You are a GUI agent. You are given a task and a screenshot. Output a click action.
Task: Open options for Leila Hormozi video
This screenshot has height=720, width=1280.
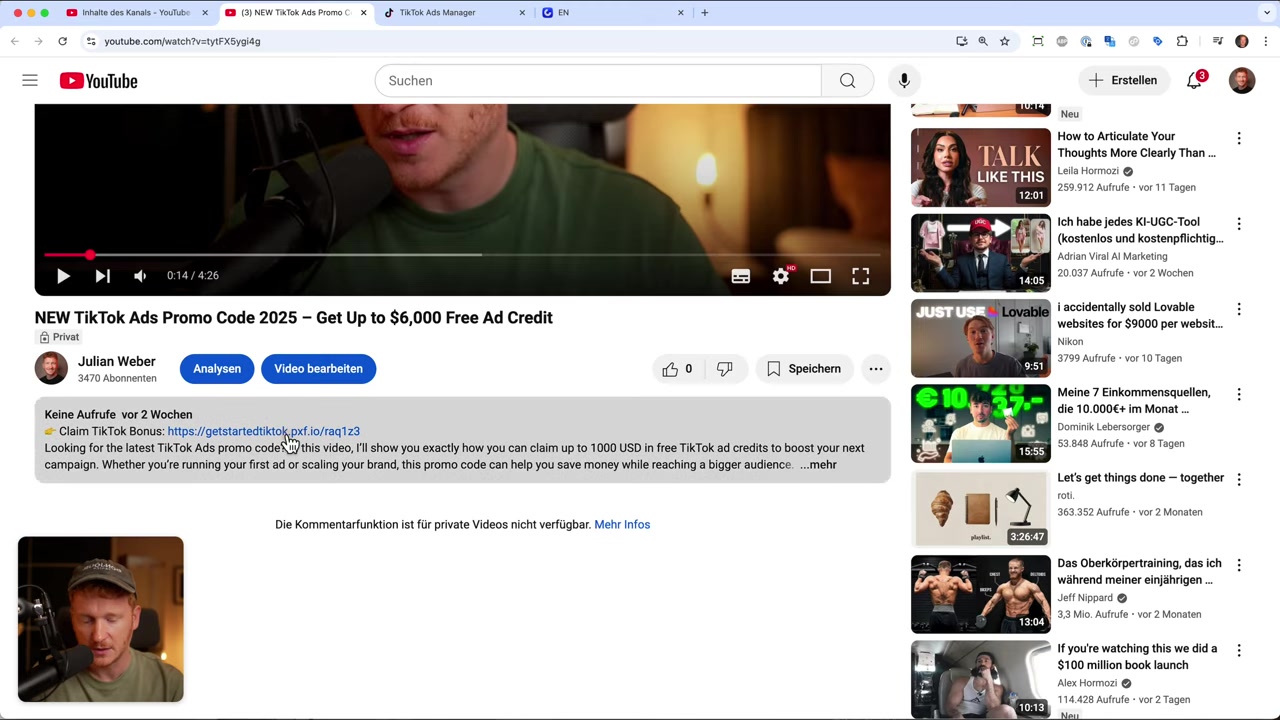(1239, 138)
